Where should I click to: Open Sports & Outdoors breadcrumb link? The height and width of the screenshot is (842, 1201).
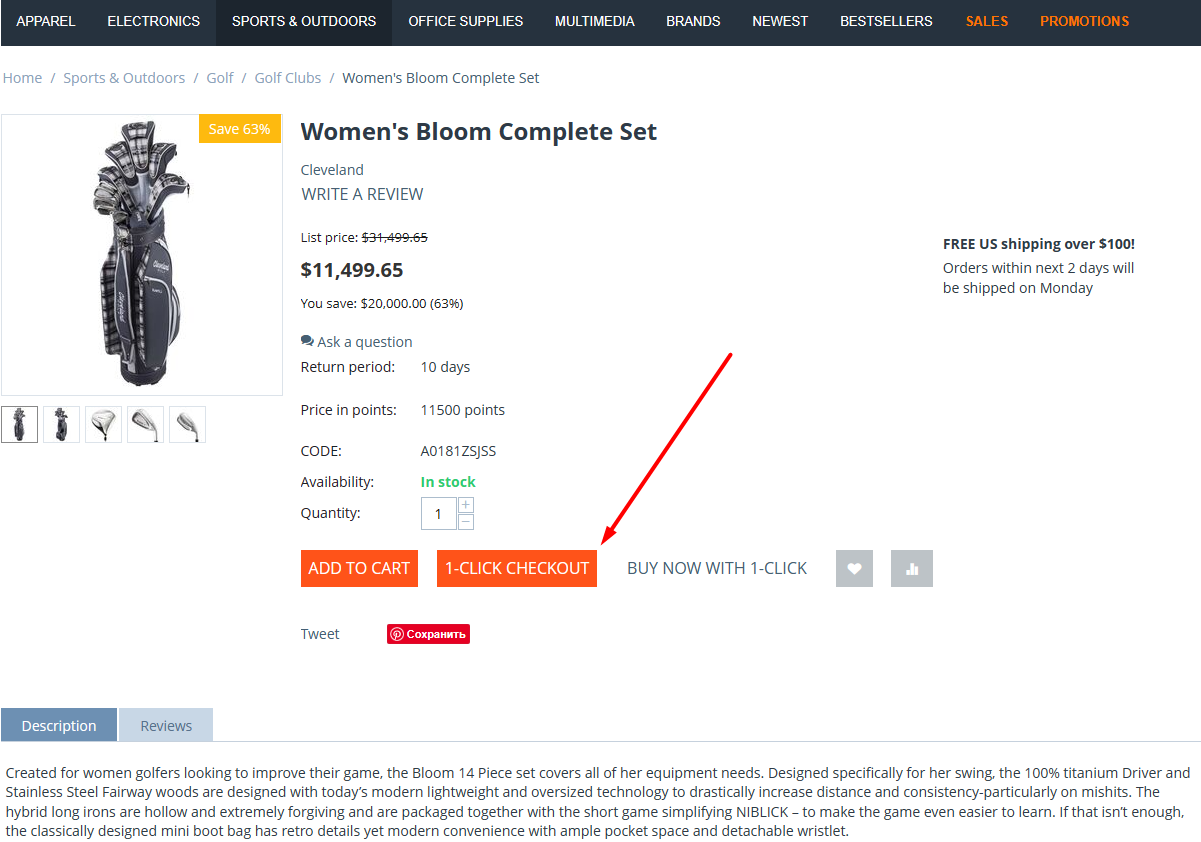(124, 78)
